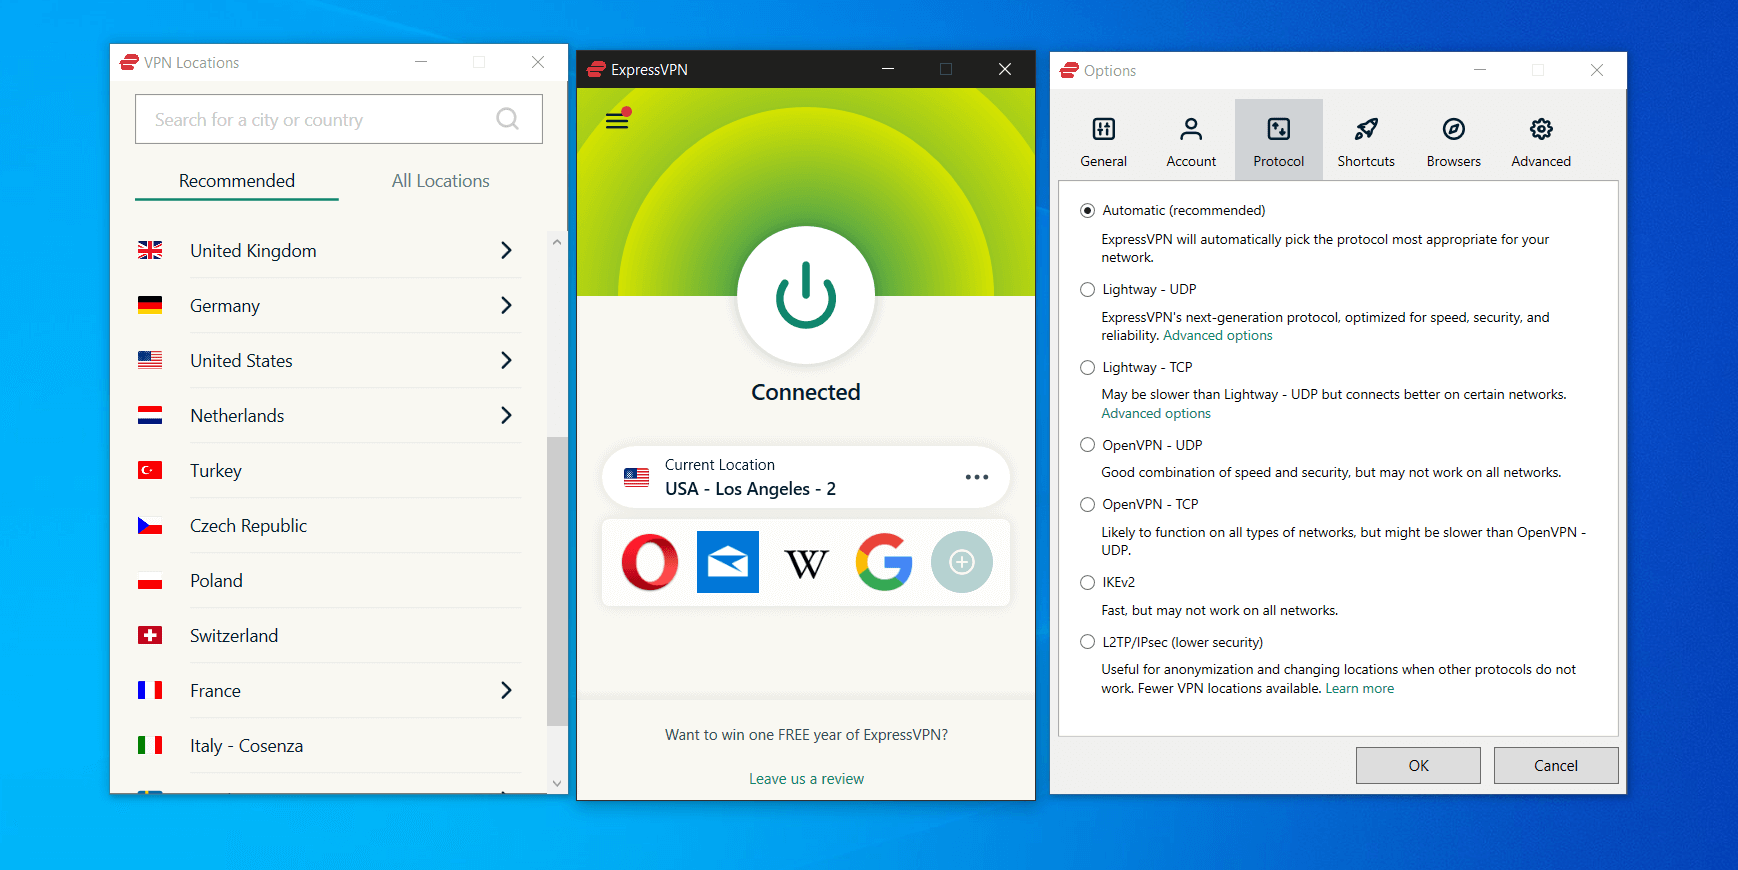Click the Poland flag icon
The image size is (1738, 870).
pyautogui.click(x=150, y=580)
